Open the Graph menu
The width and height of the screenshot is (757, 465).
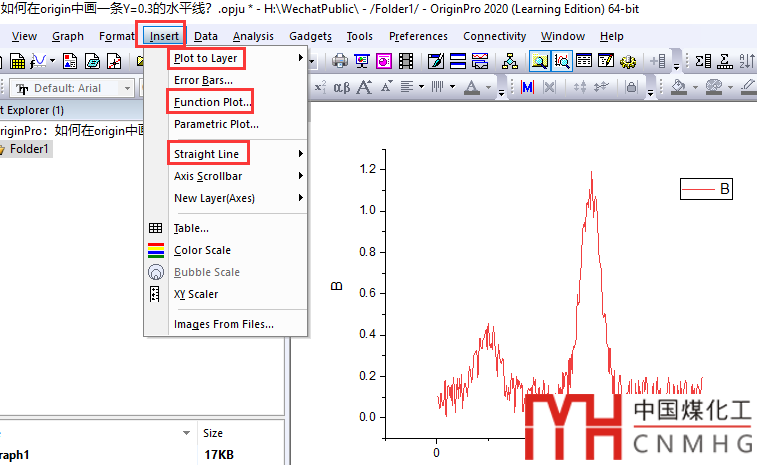(x=68, y=36)
